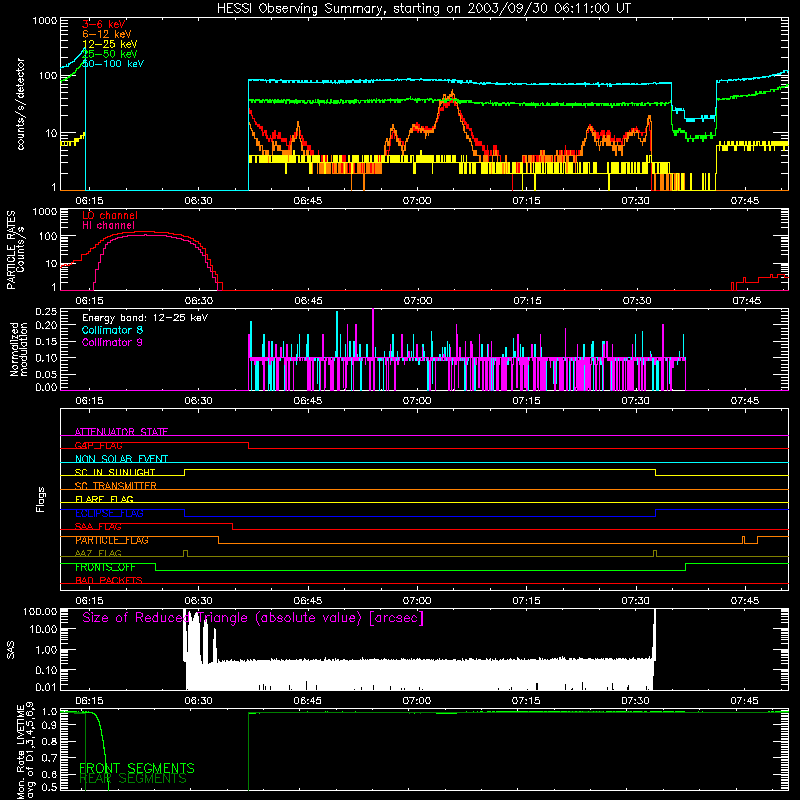Select the AAZ_FLAG label
The image size is (800, 800).
[98, 553]
